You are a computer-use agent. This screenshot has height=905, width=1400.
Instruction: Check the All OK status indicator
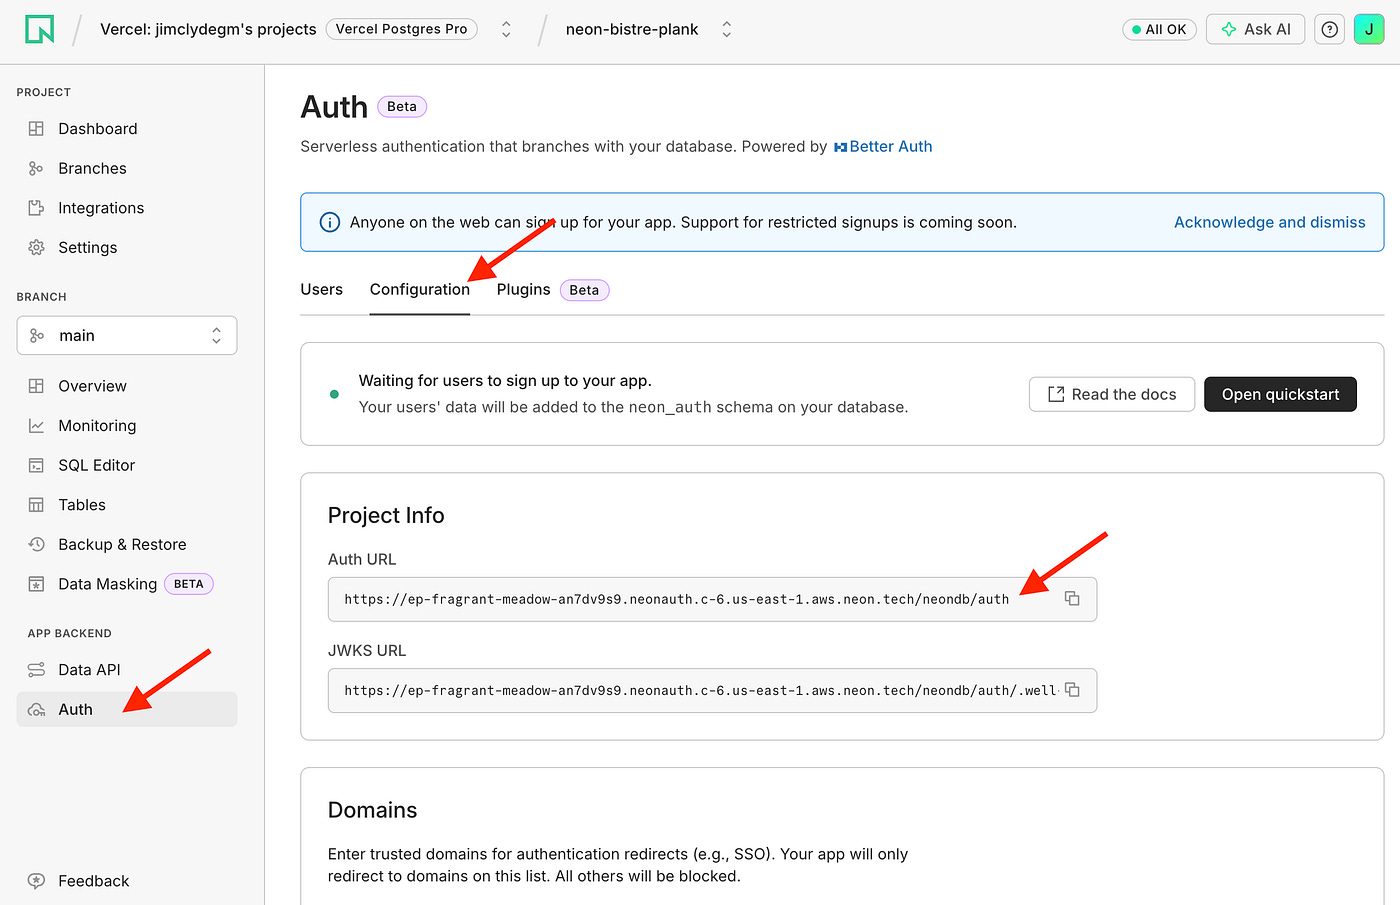pyautogui.click(x=1159, y=29)
